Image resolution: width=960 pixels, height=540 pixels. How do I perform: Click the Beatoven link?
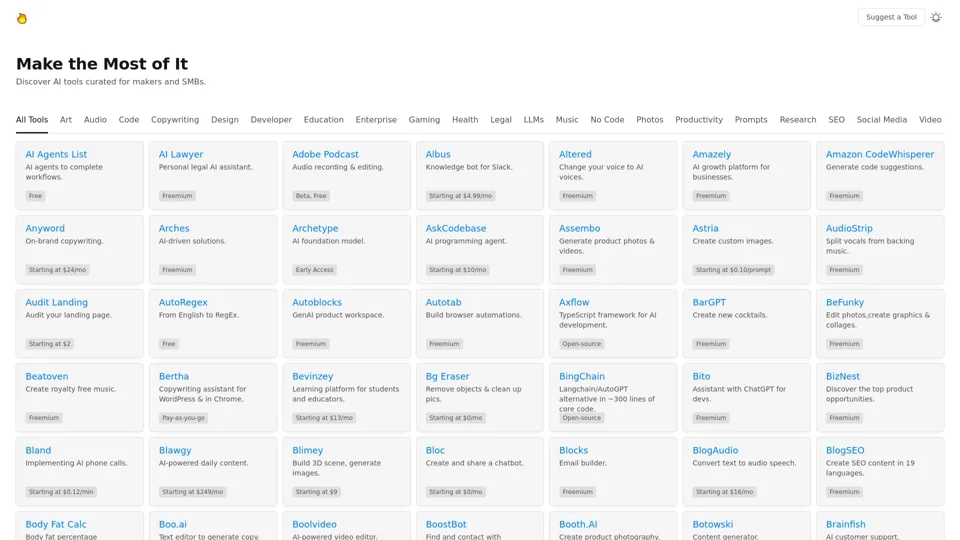[x=47, y=377]
